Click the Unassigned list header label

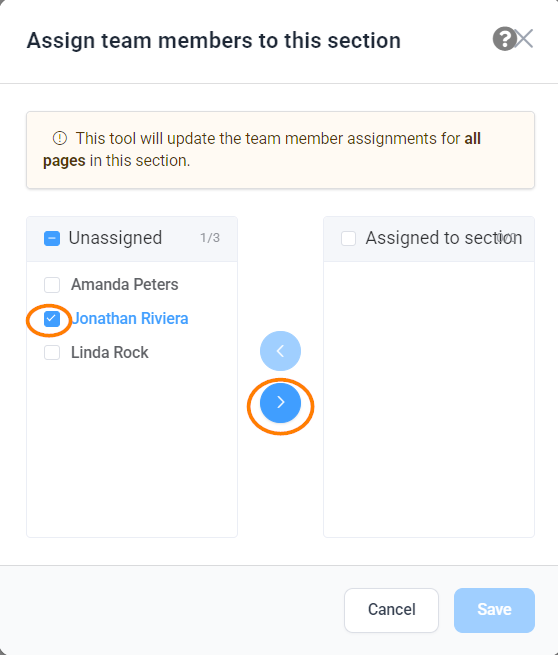tap(115, 238)
